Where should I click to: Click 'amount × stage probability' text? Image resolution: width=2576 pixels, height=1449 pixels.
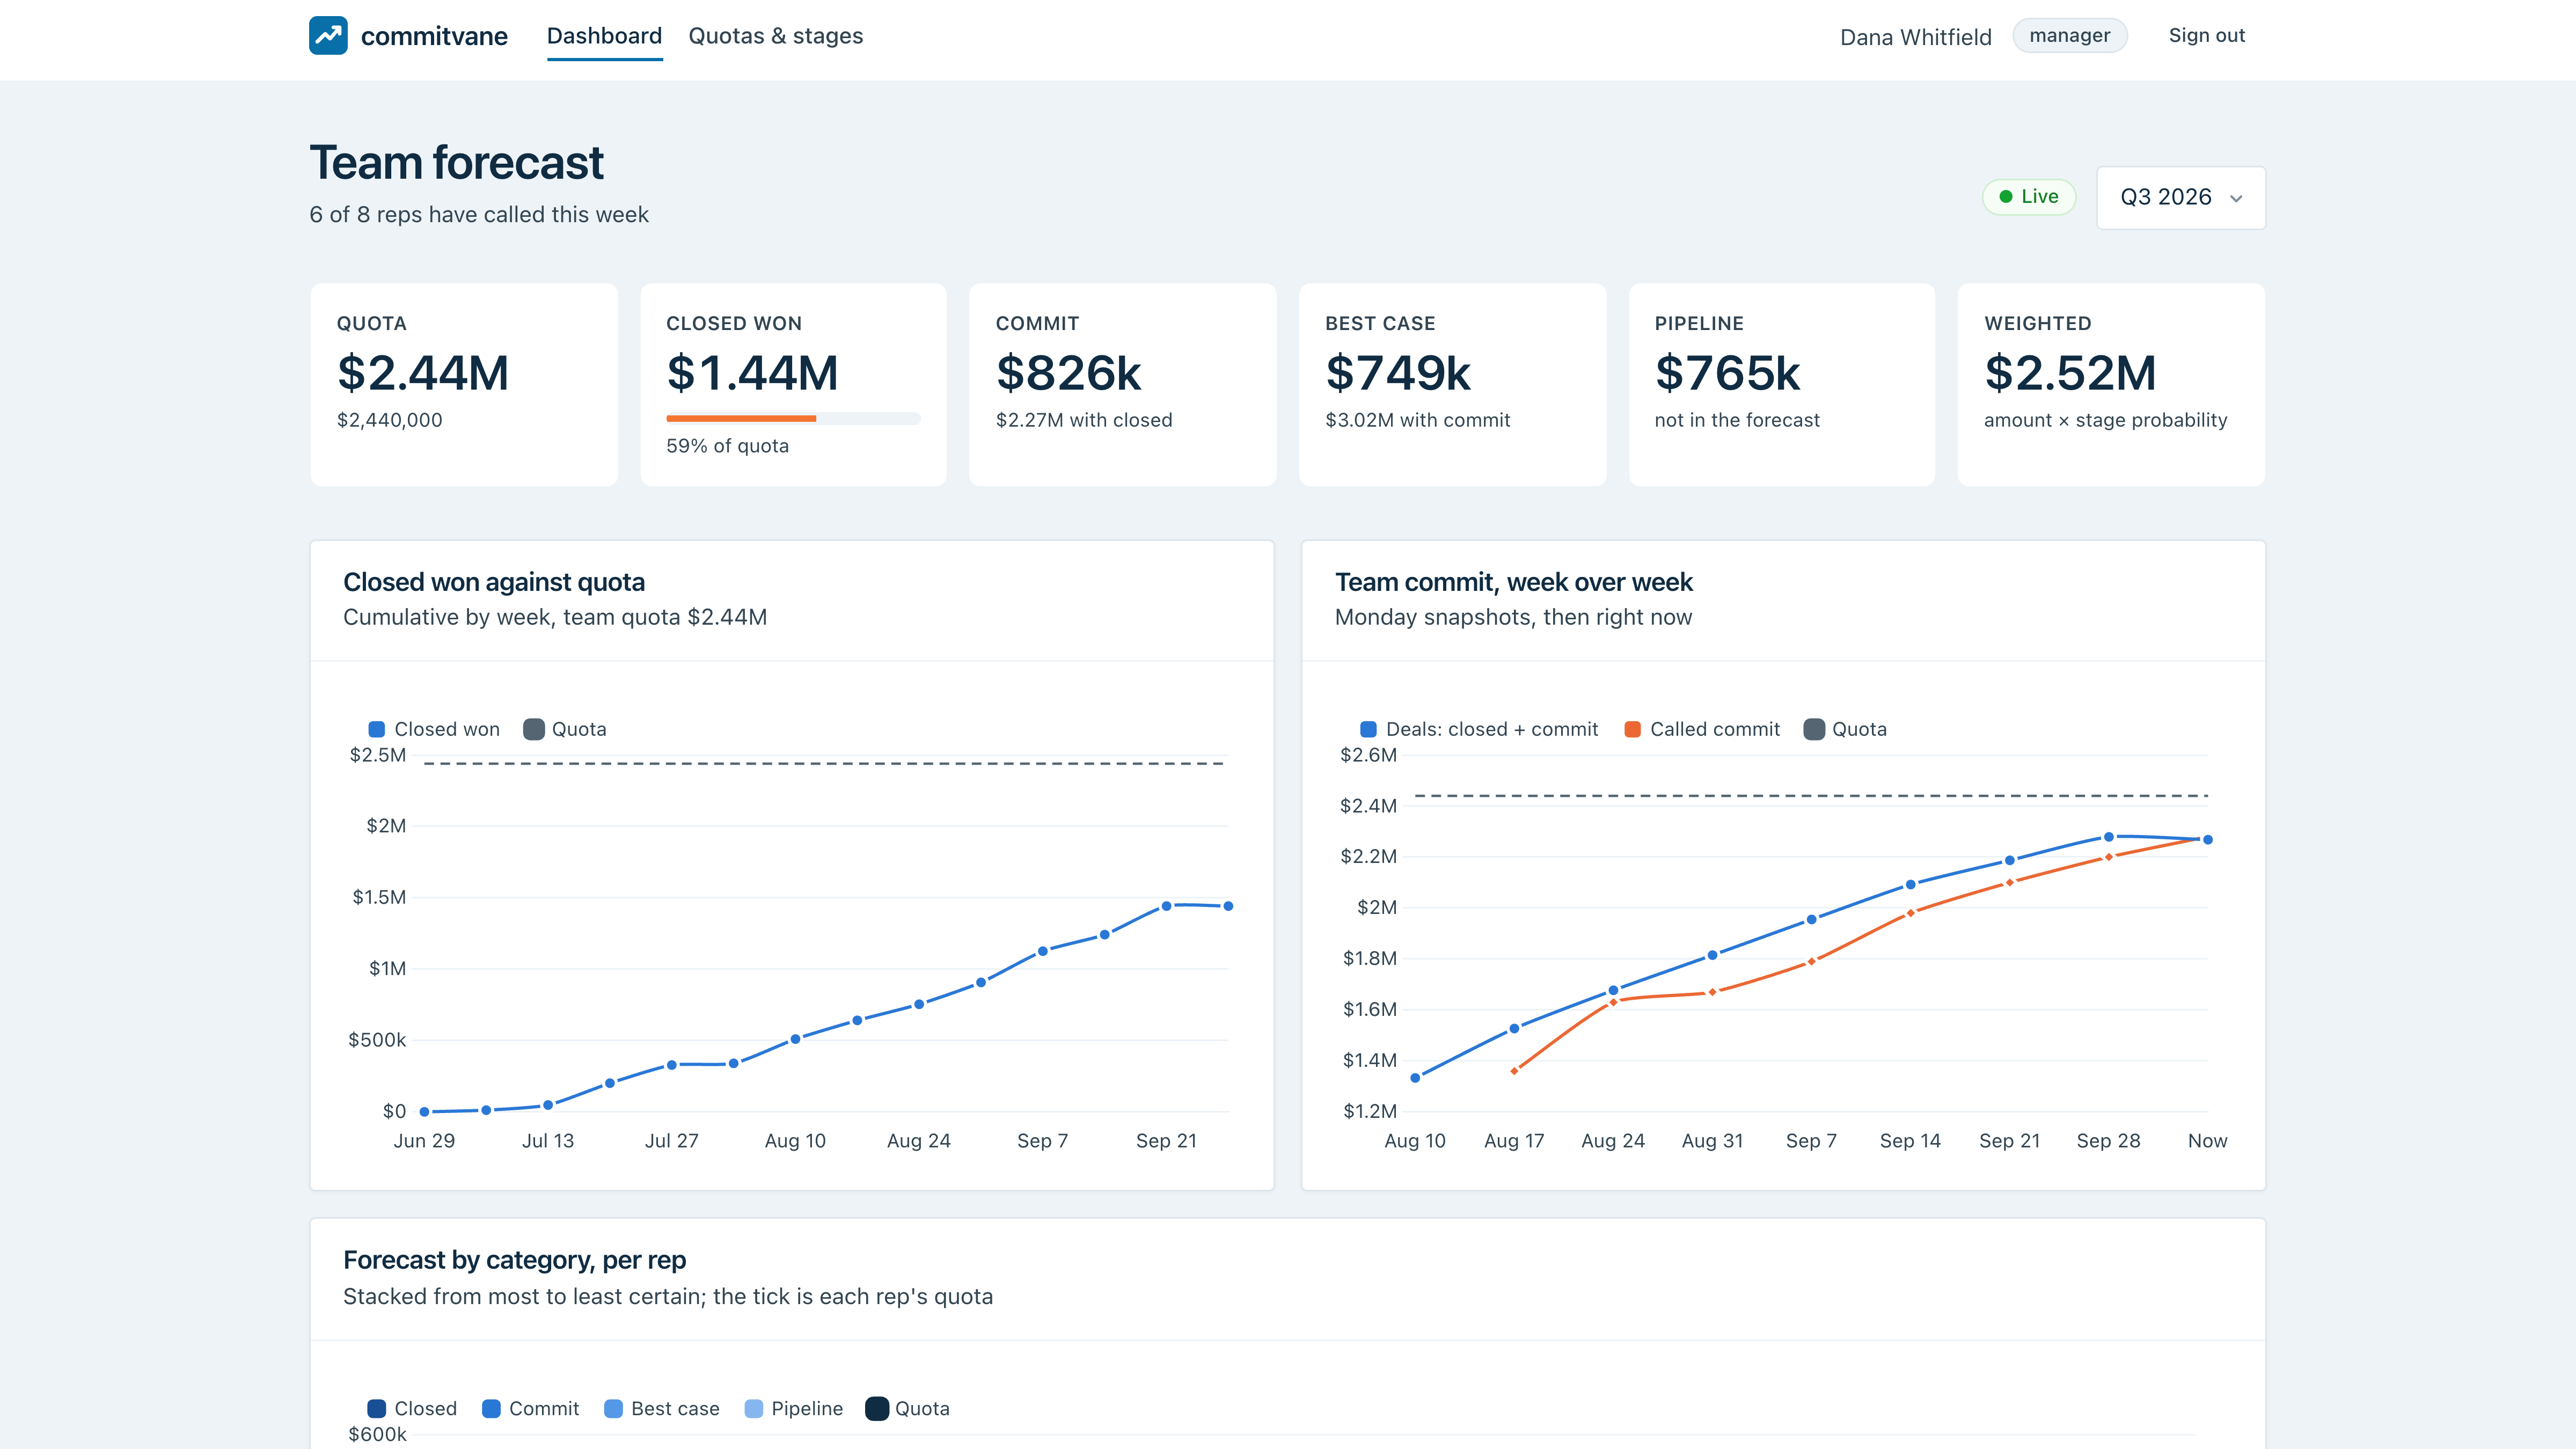pyautogui.click(x=2105, y=420)
